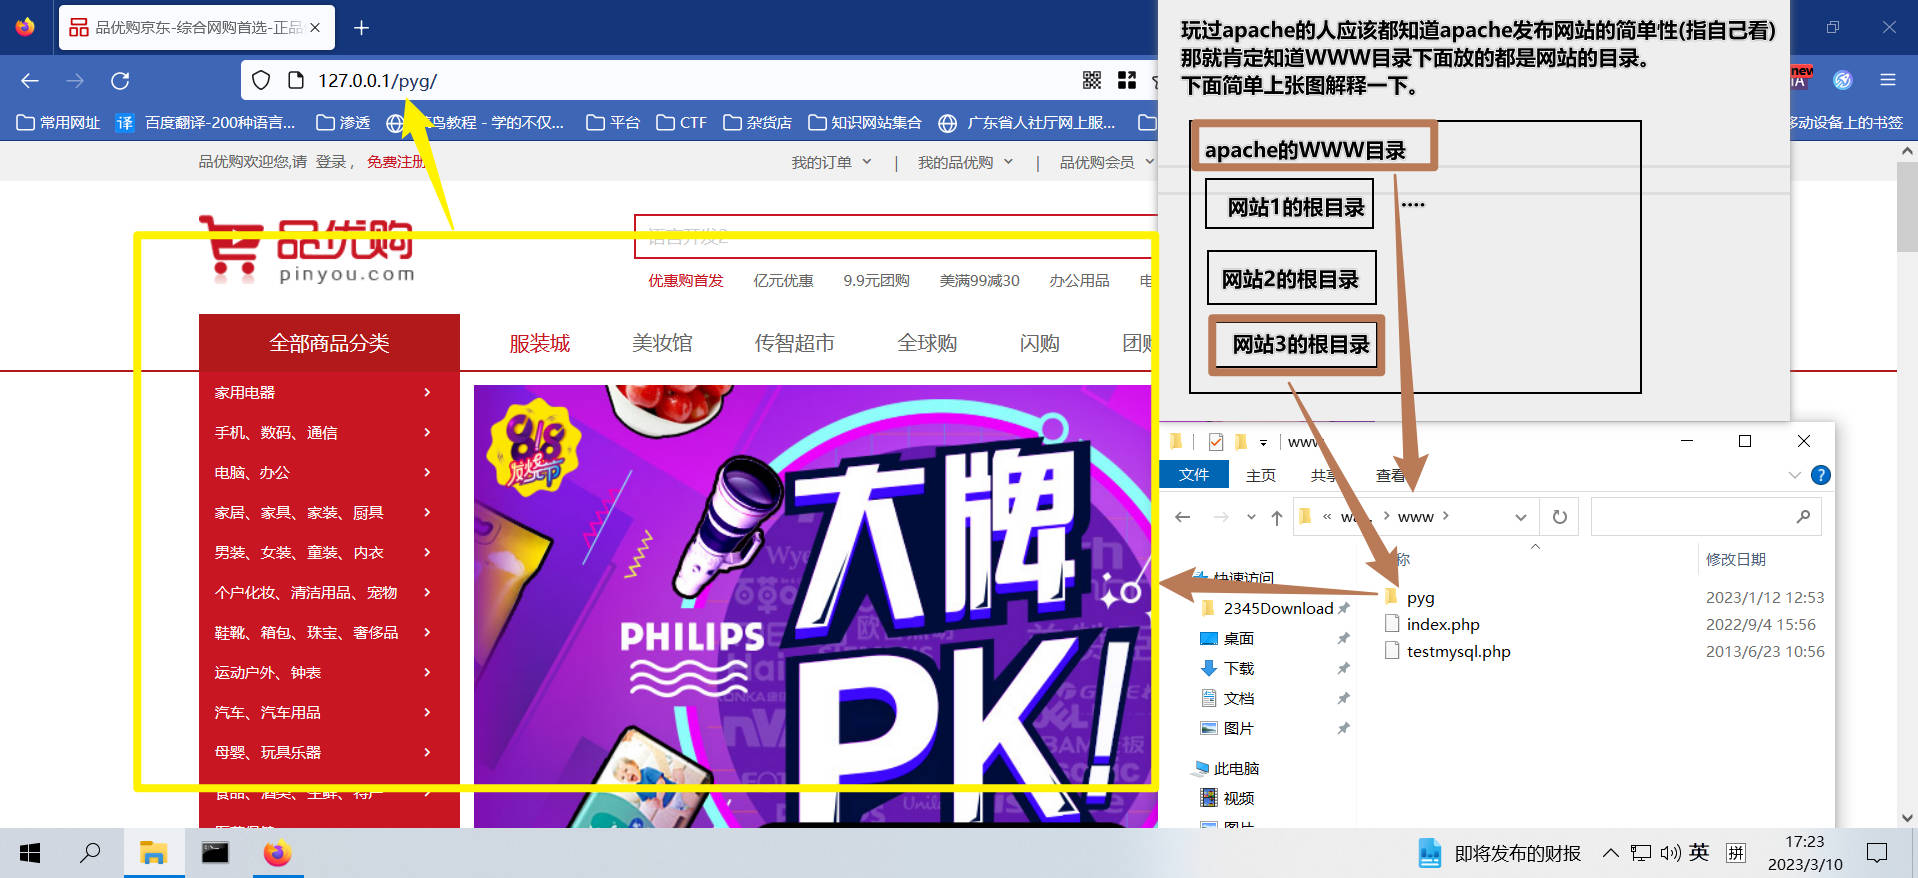
Task: Open 百度翻译 bookmark
Action: [x=206, y=123]
